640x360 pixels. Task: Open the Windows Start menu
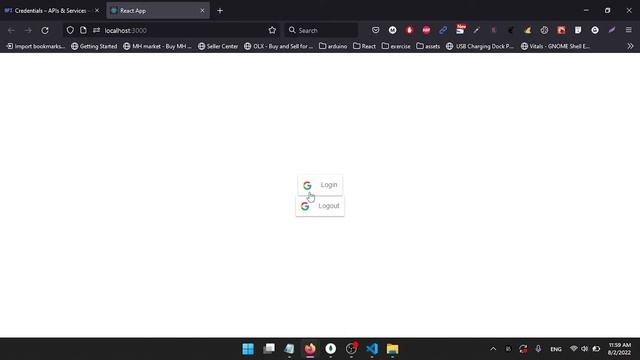pyautogui.click(x=248, y=349)
